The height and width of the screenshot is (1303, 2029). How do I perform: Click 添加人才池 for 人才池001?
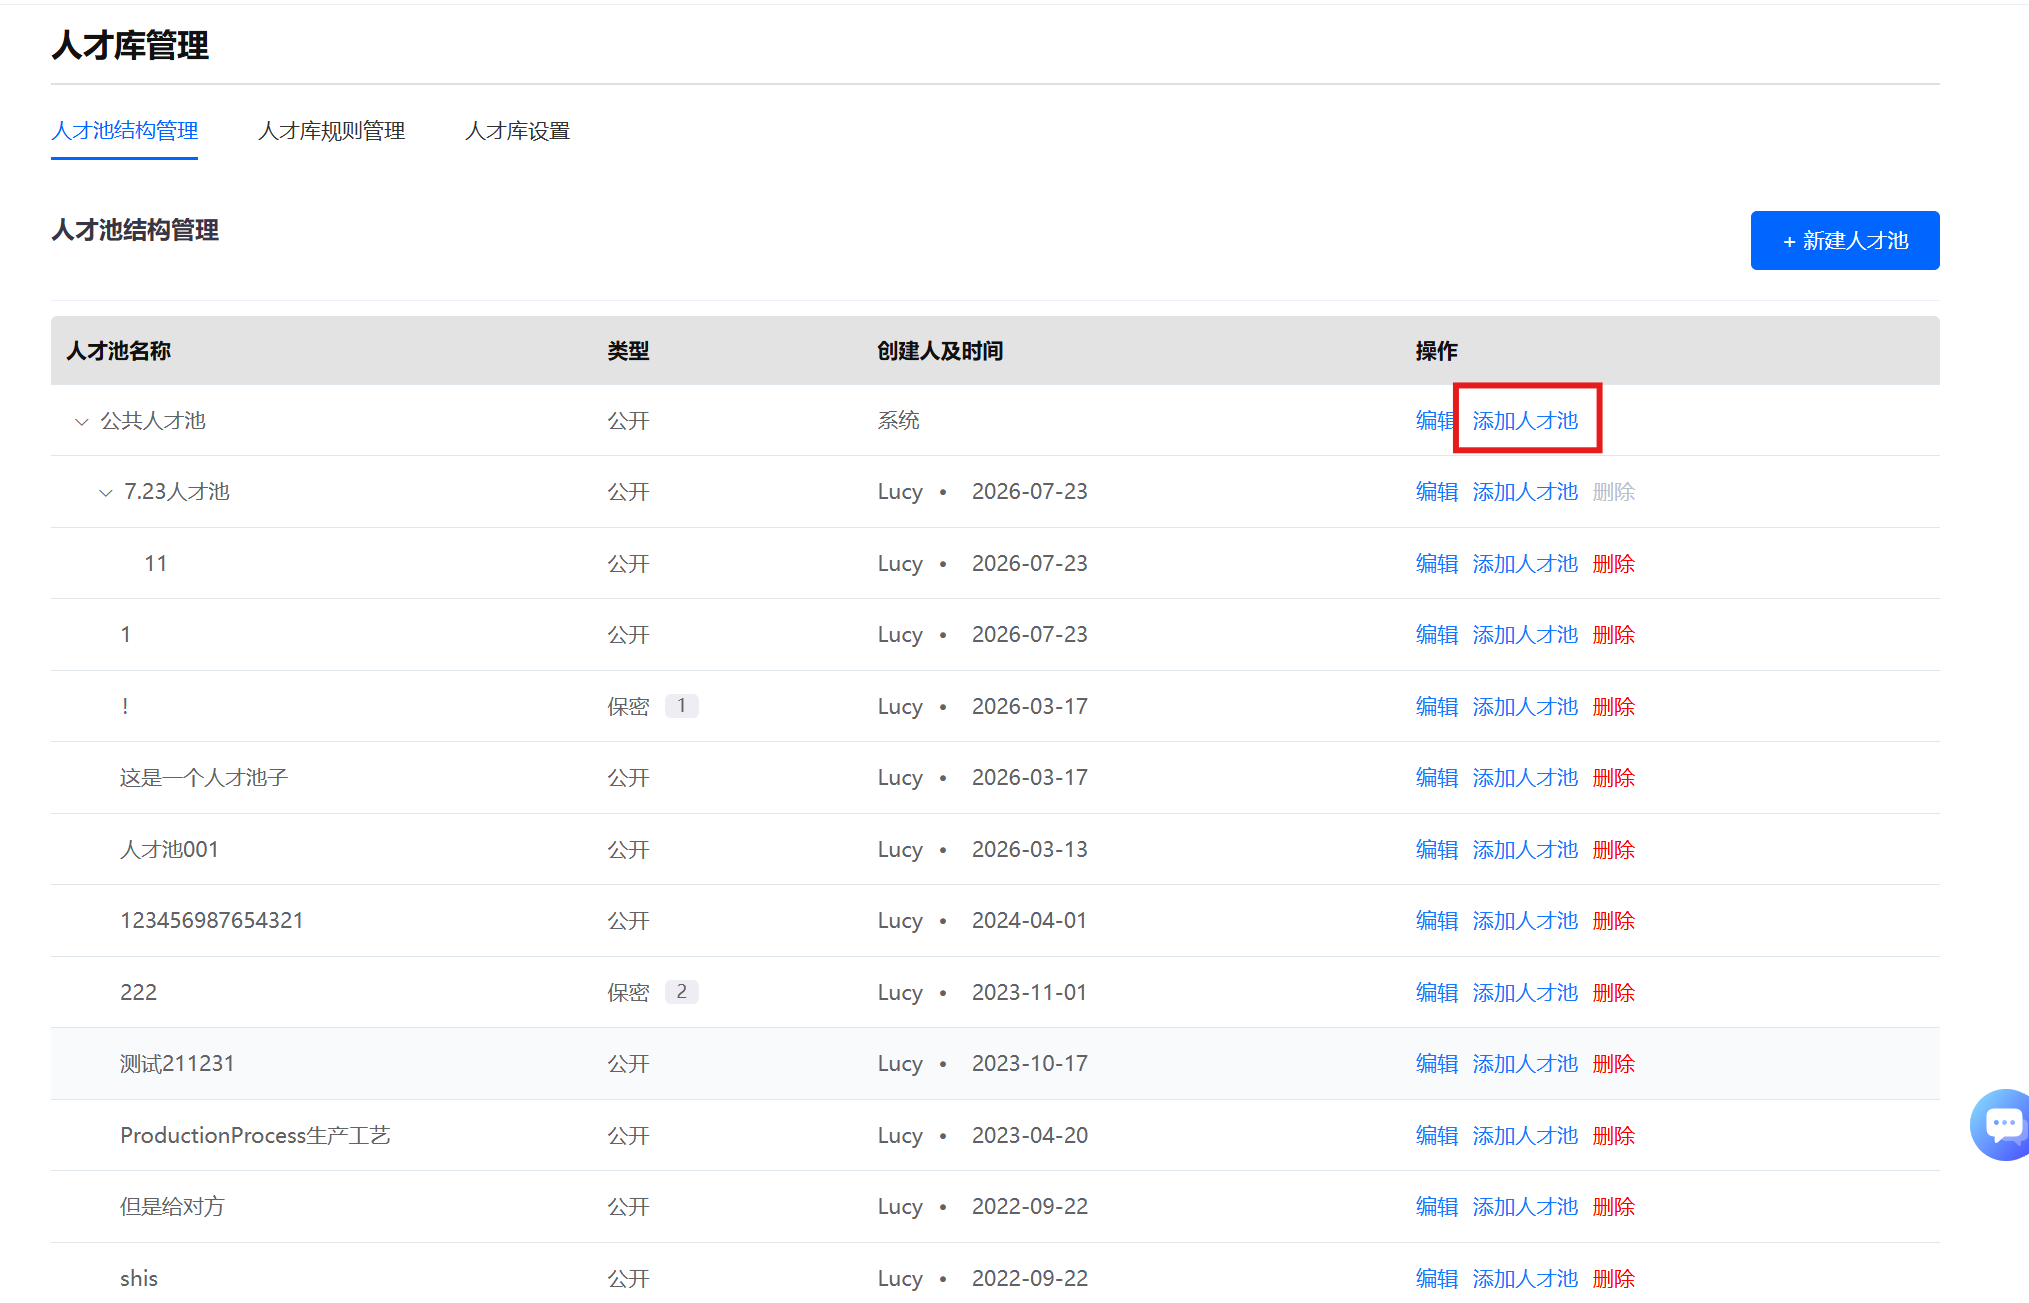point(1525,850)
